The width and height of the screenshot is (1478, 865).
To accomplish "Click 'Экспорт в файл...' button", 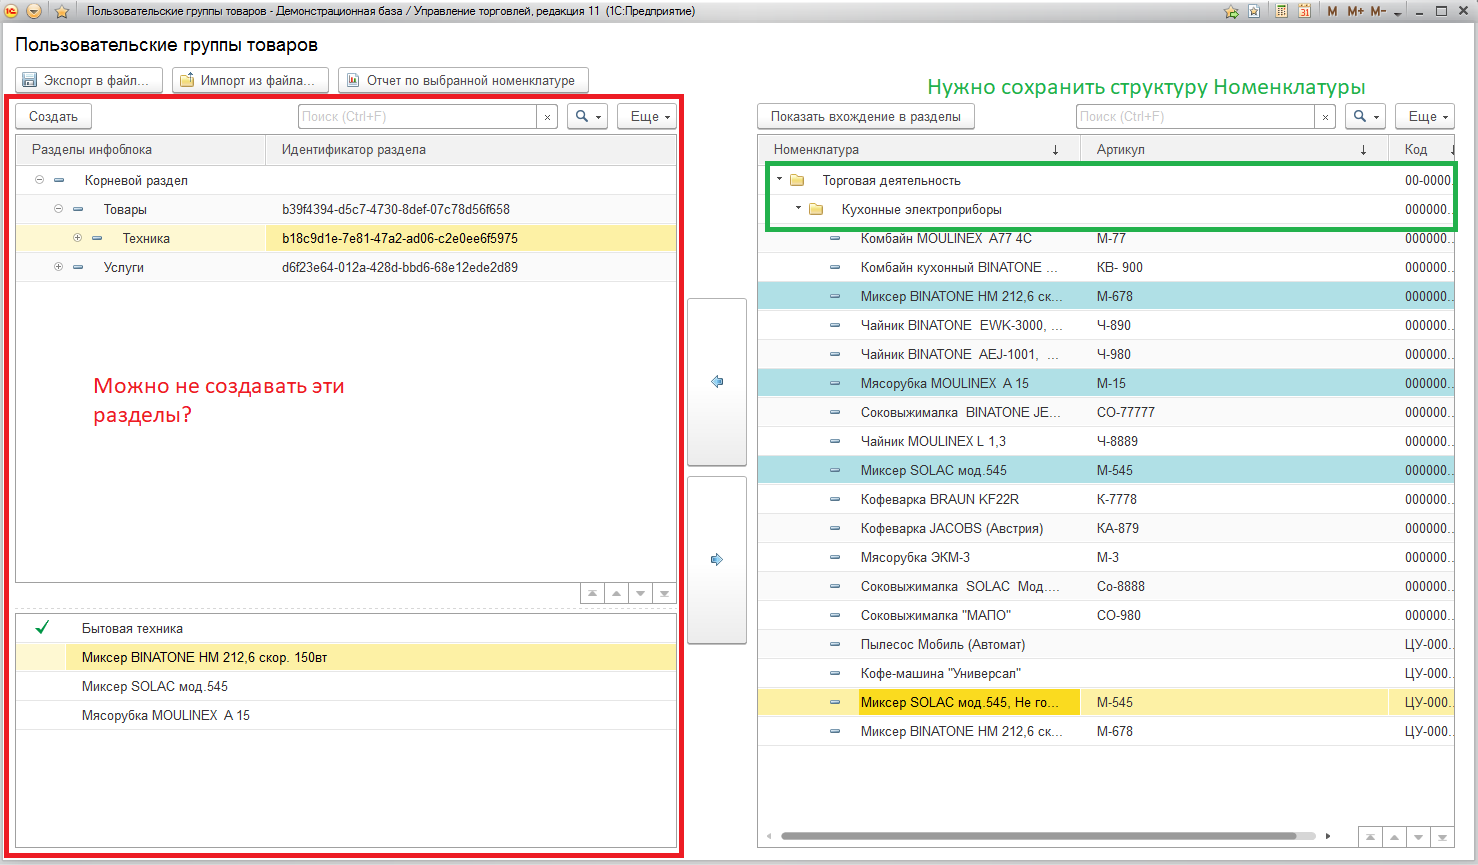I will tap(88, 80).
